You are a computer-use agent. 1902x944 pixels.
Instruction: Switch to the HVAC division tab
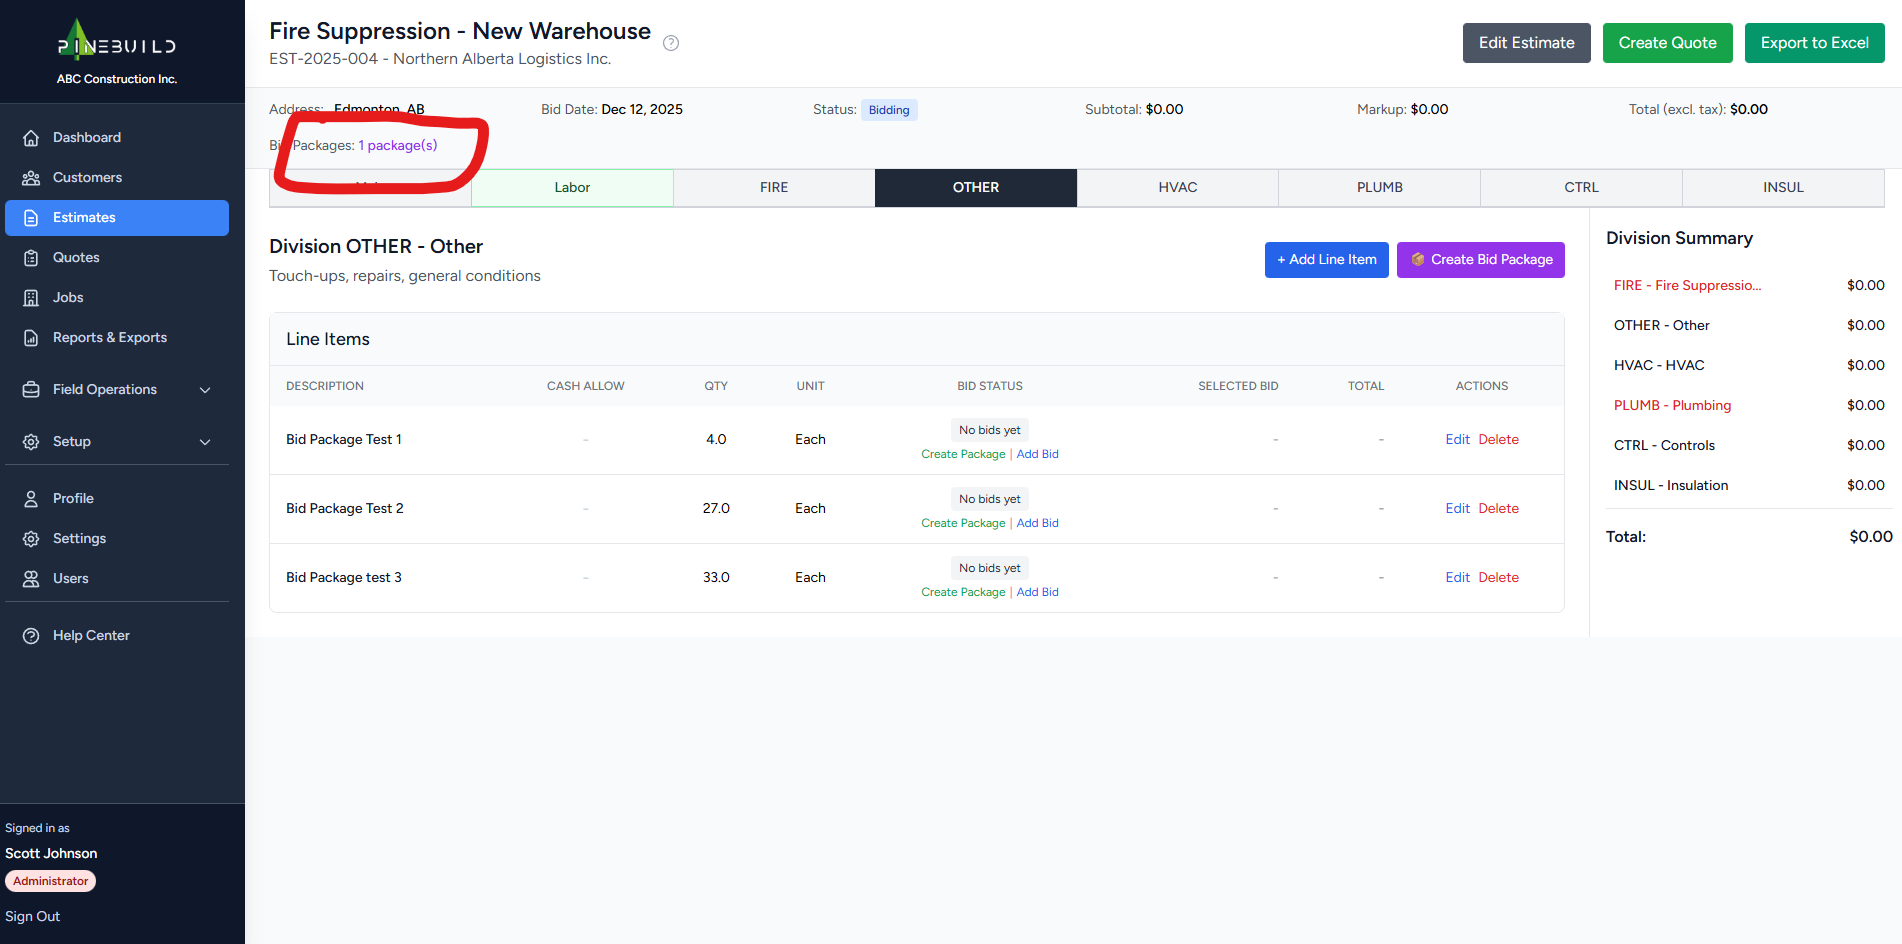[x=1177, y=187]
